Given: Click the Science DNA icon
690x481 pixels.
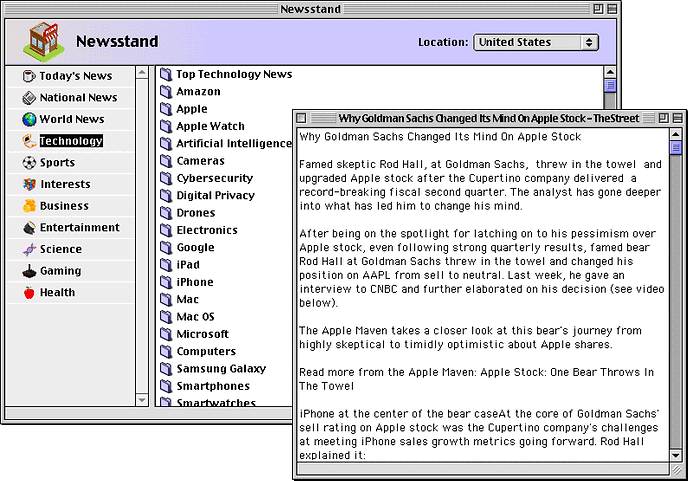Looking at the screenshot, I should (x=29, y=249).
